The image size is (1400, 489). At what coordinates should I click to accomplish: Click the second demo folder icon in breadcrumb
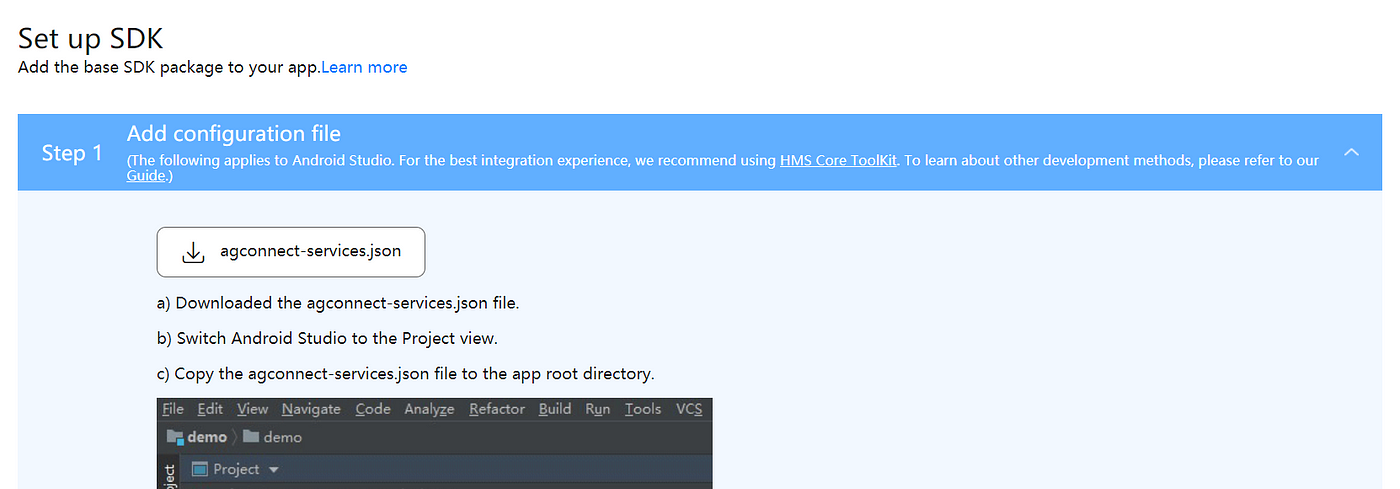tap(251, 437)
